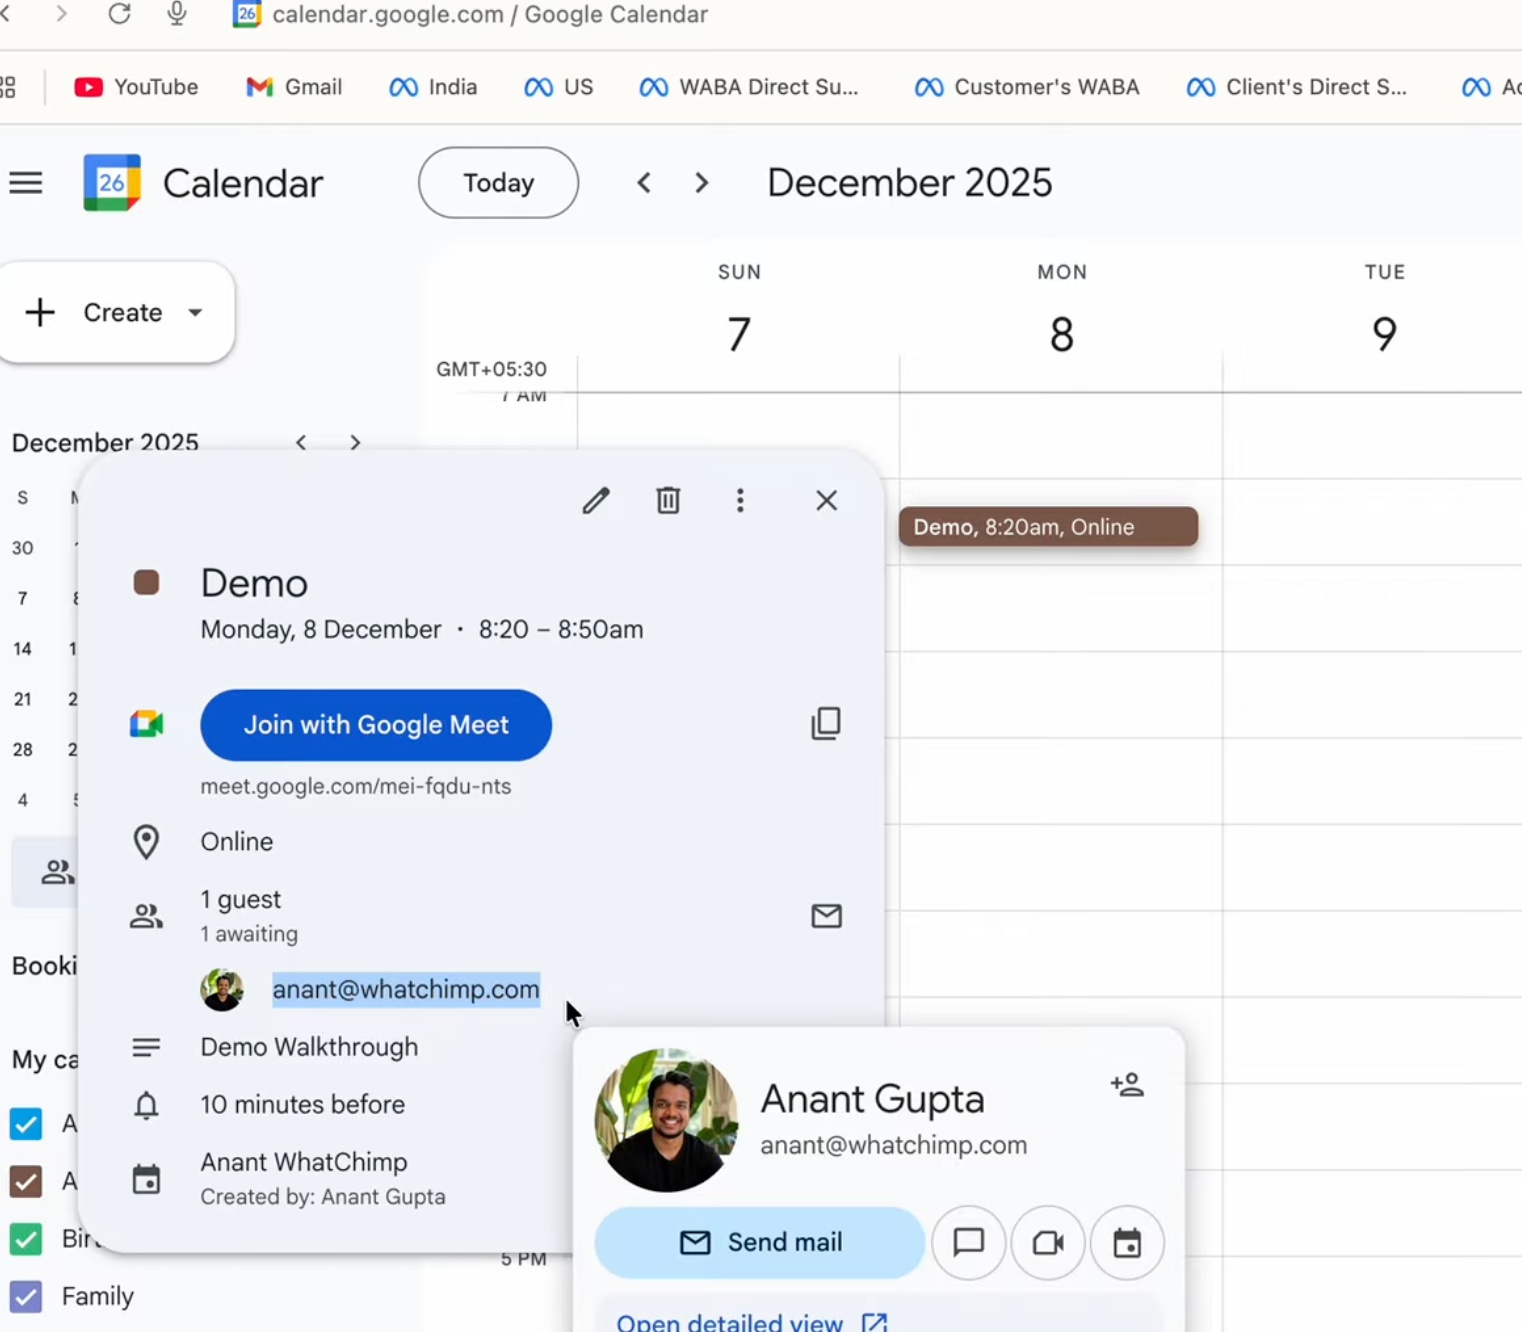Open the main hamburger menu
This screenshot has height=1332, width=1522.
tap(26, 183)
